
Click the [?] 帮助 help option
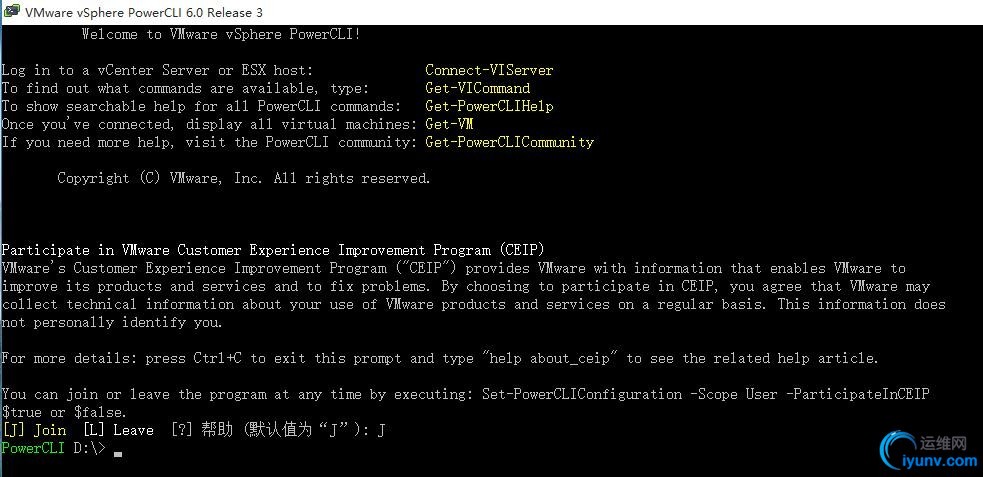coord(201,430)
